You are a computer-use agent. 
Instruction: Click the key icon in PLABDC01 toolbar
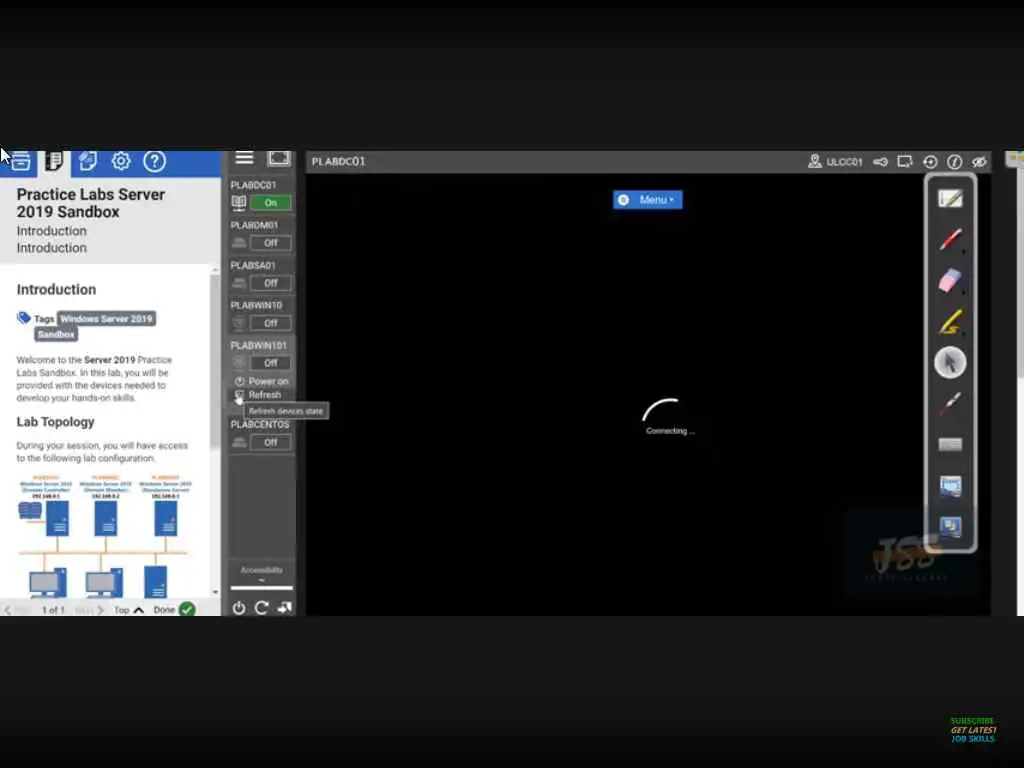[880, 161]
